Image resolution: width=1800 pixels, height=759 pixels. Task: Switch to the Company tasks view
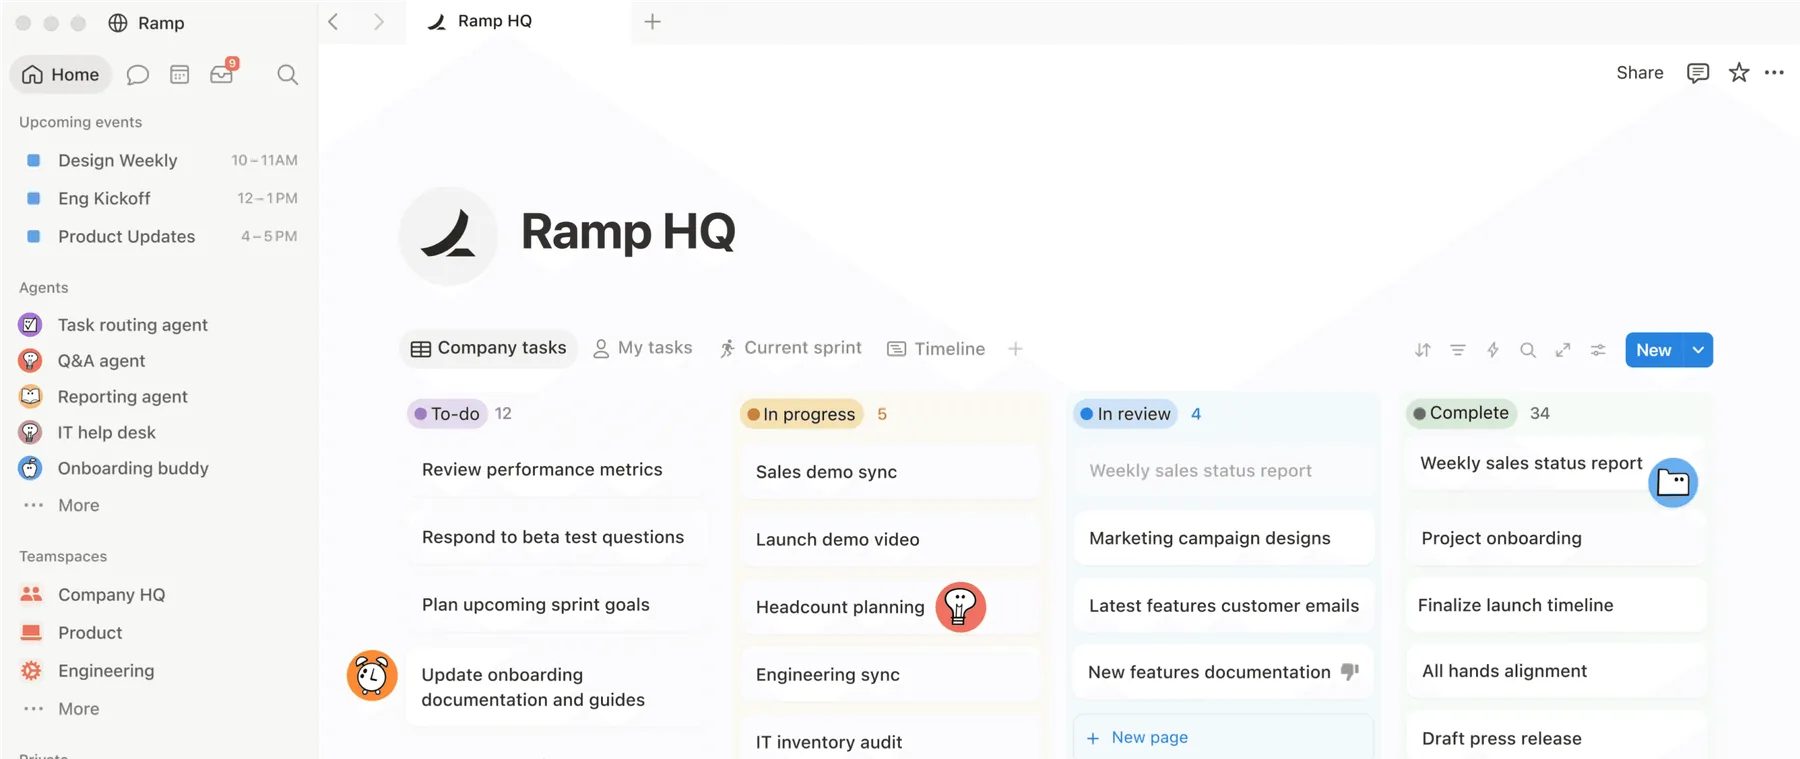pyautogui.click(x=489, y=348)
